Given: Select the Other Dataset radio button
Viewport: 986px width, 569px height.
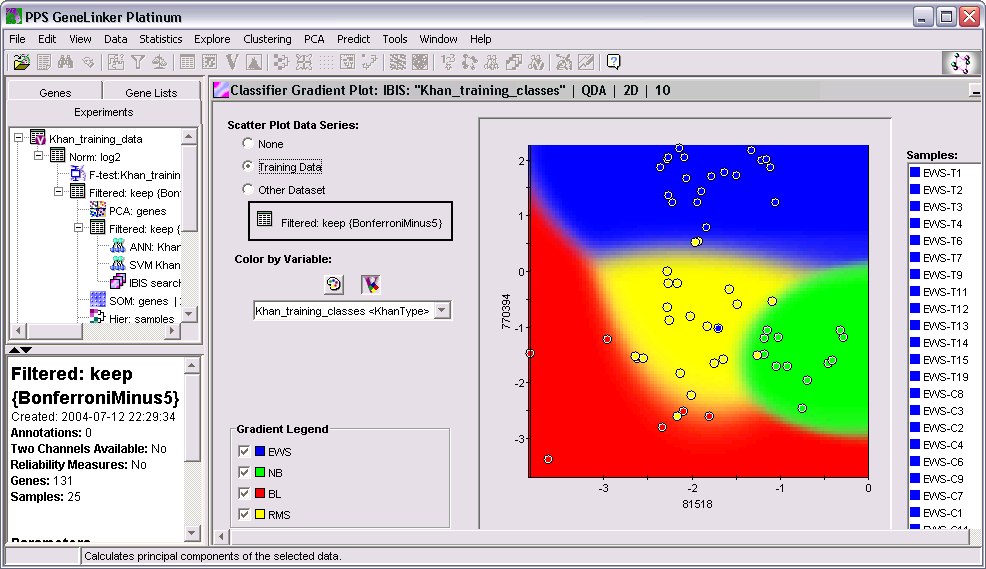Looking at the screenshot, I should [248, 189].
